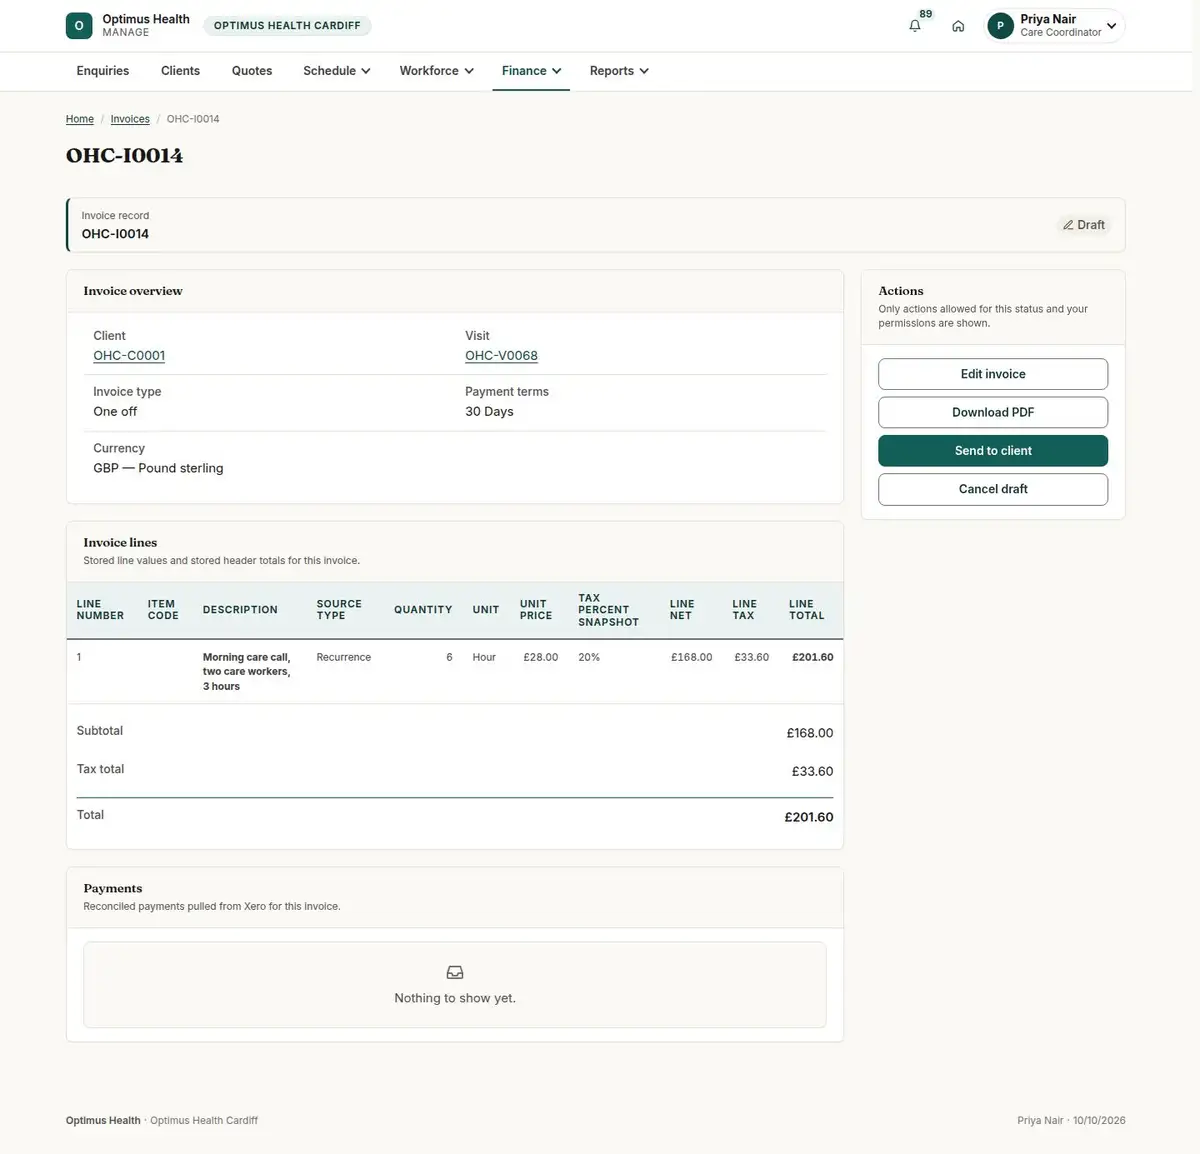Open client link OHC-C0001
The image size is (1200, 1154).
click(x=129, y=356)
